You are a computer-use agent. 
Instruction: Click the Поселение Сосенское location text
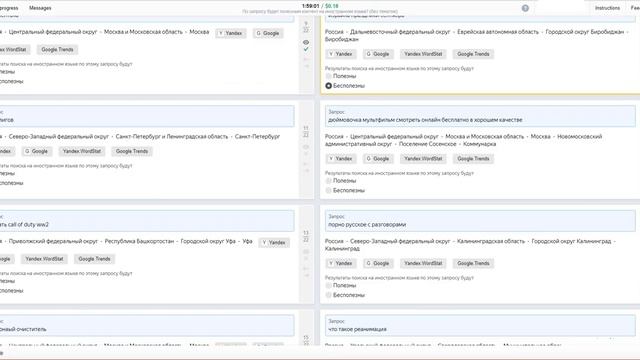pos(427,144)
